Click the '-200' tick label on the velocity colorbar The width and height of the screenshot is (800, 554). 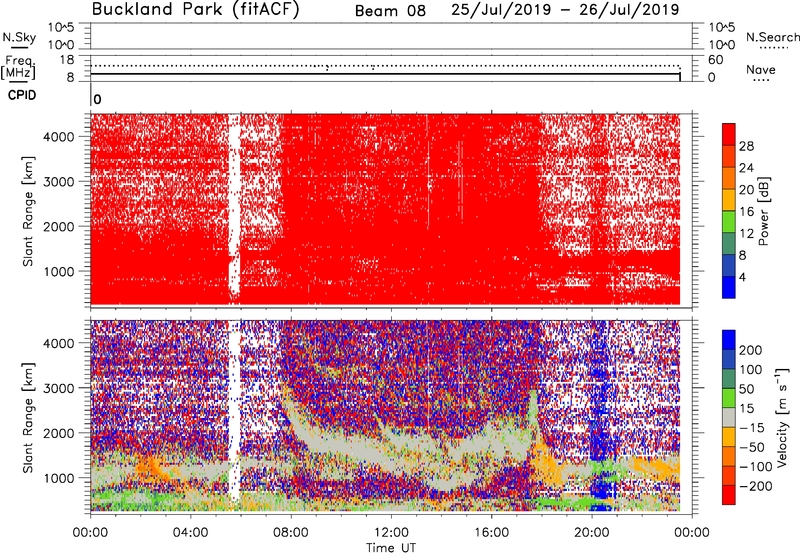coord(756,486)
